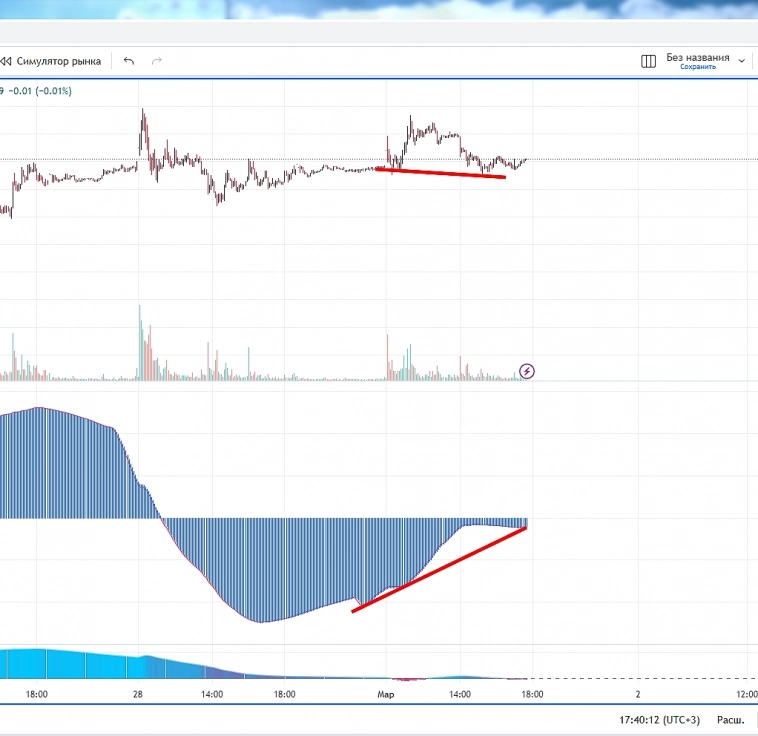The height and width of the screenshot is (736, 758).
Task: Click the 28 date label on time axis
Action: [139, 693]
